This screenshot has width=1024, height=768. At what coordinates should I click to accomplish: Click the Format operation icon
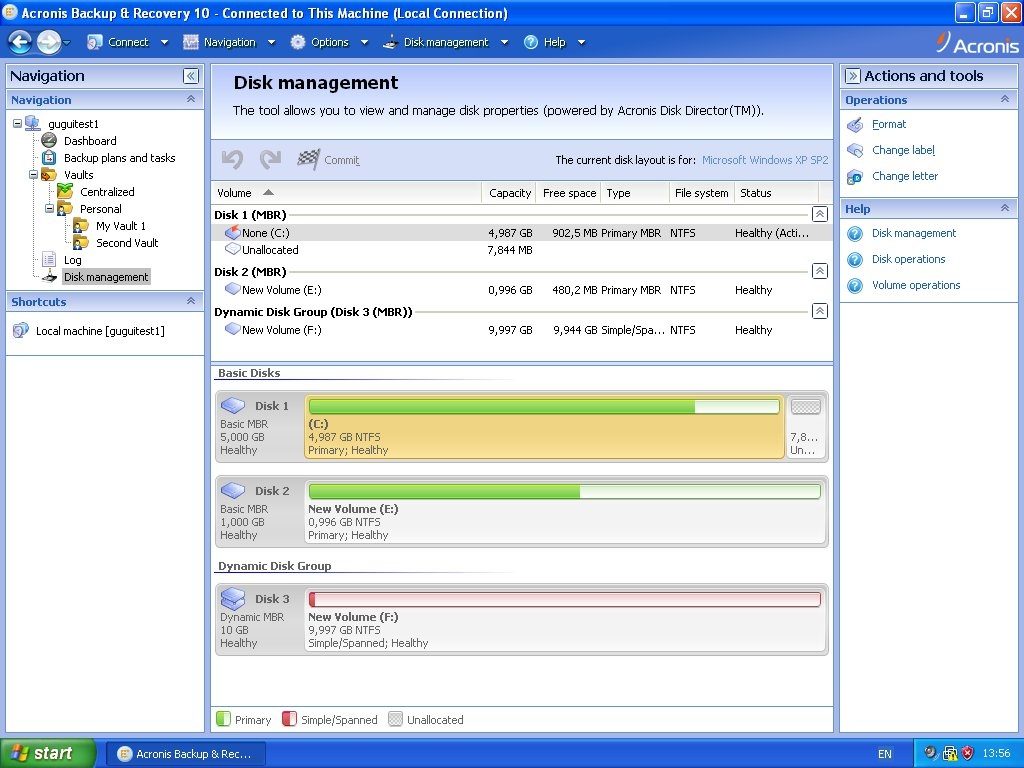pos(855,125)
